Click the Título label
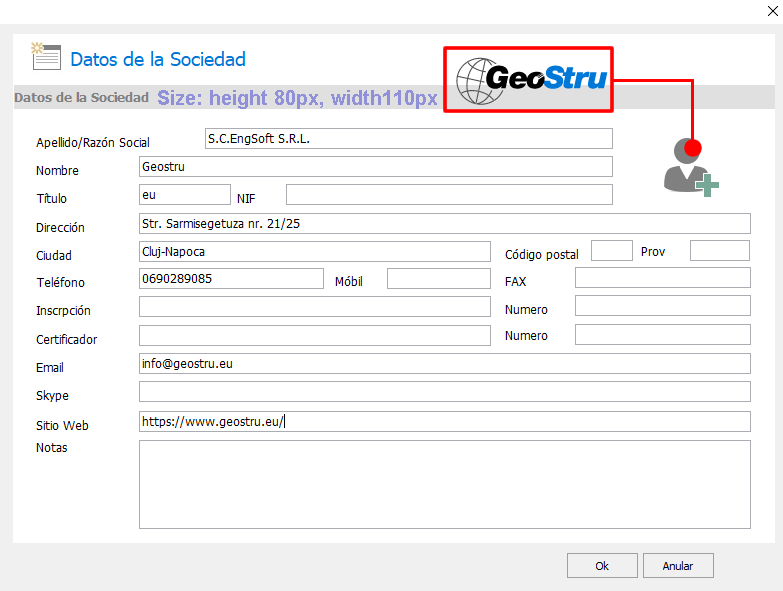This screenshot has height=591, width=783. pos(51,199)
